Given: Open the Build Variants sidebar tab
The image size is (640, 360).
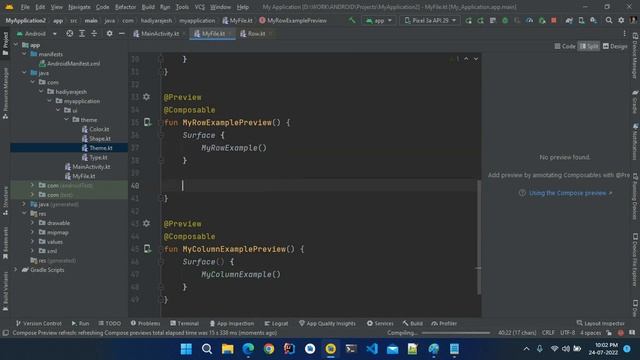Looking at the screenshot, I should [5, 291].
